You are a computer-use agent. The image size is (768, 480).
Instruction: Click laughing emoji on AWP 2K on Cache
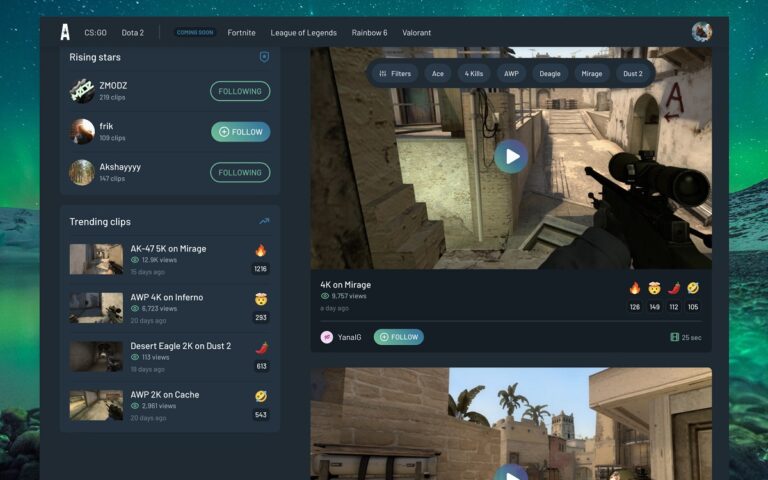[261, 396]
